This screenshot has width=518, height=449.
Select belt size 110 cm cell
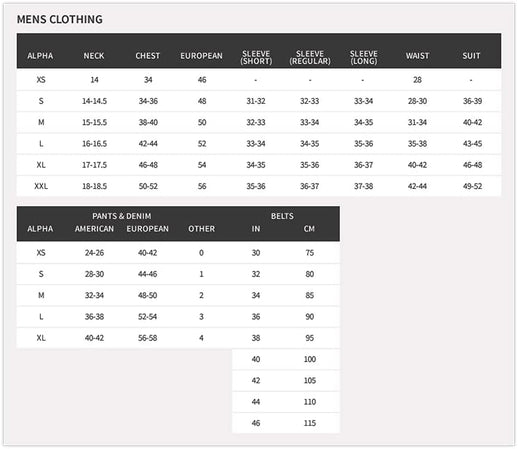click(310, 402)
